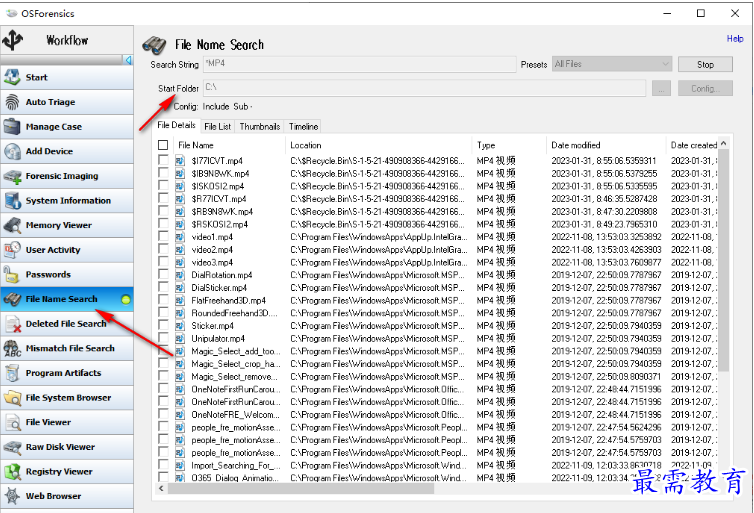
Task: Check the box for DialSticker.mp4
Action: [x=163, y=288]
